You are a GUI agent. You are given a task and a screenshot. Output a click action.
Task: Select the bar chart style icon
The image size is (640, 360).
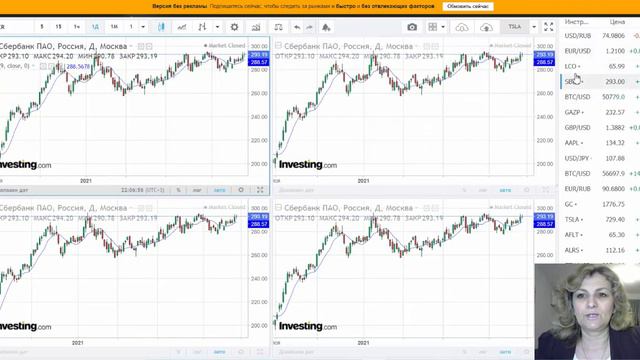pos(202,27)
